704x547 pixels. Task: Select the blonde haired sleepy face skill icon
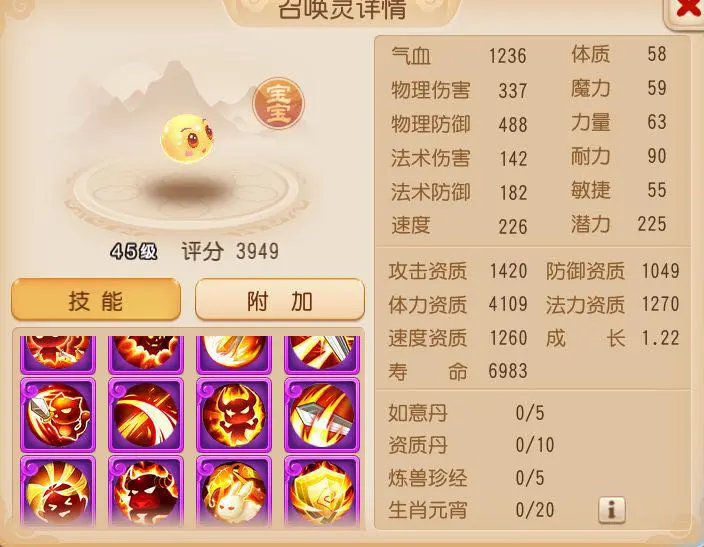click(x=58, y=491)
